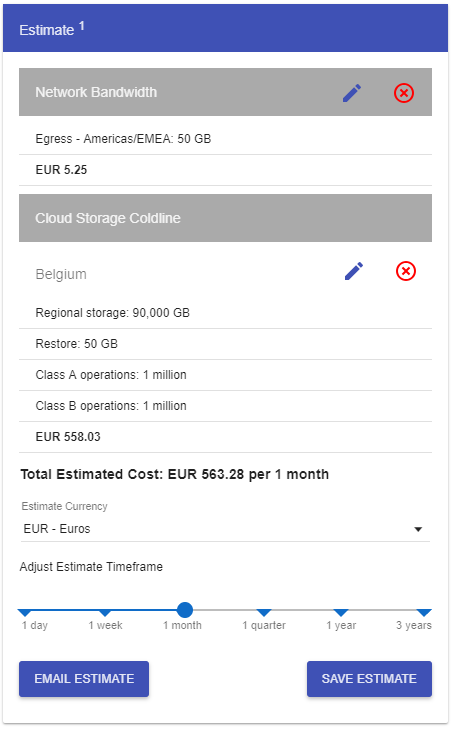Set timeframe slider to 1 week marker
Screen dimensions: 454x729
tap(105, 613)
